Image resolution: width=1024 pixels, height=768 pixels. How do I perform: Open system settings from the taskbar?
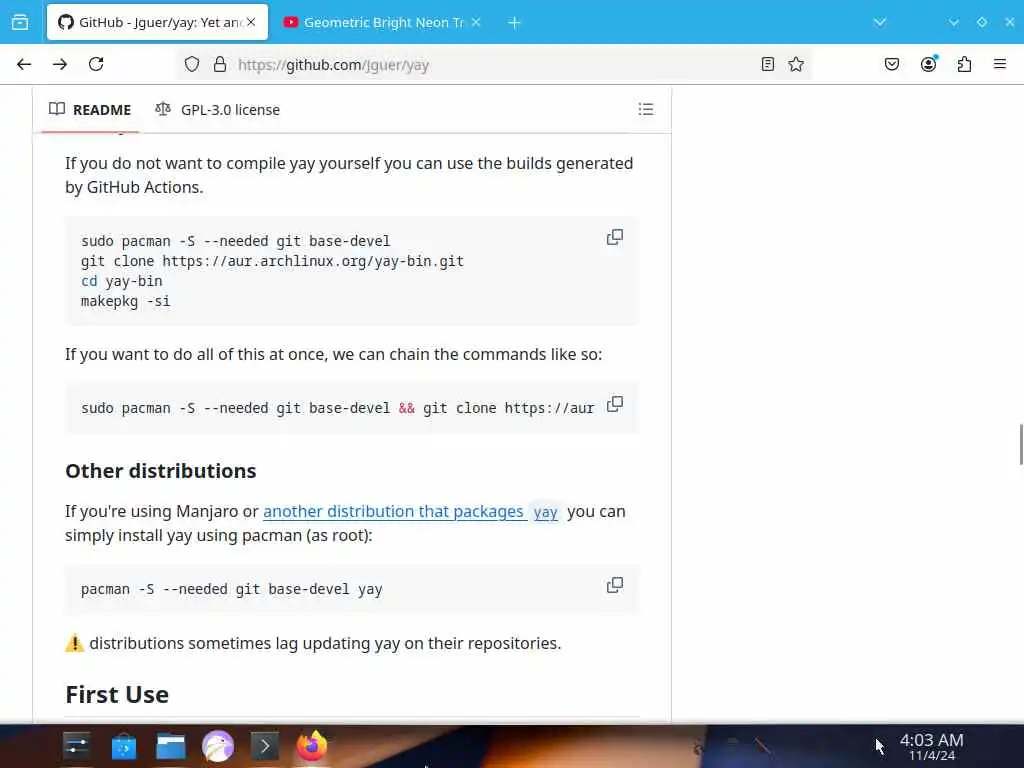click(x=77, y=745)
